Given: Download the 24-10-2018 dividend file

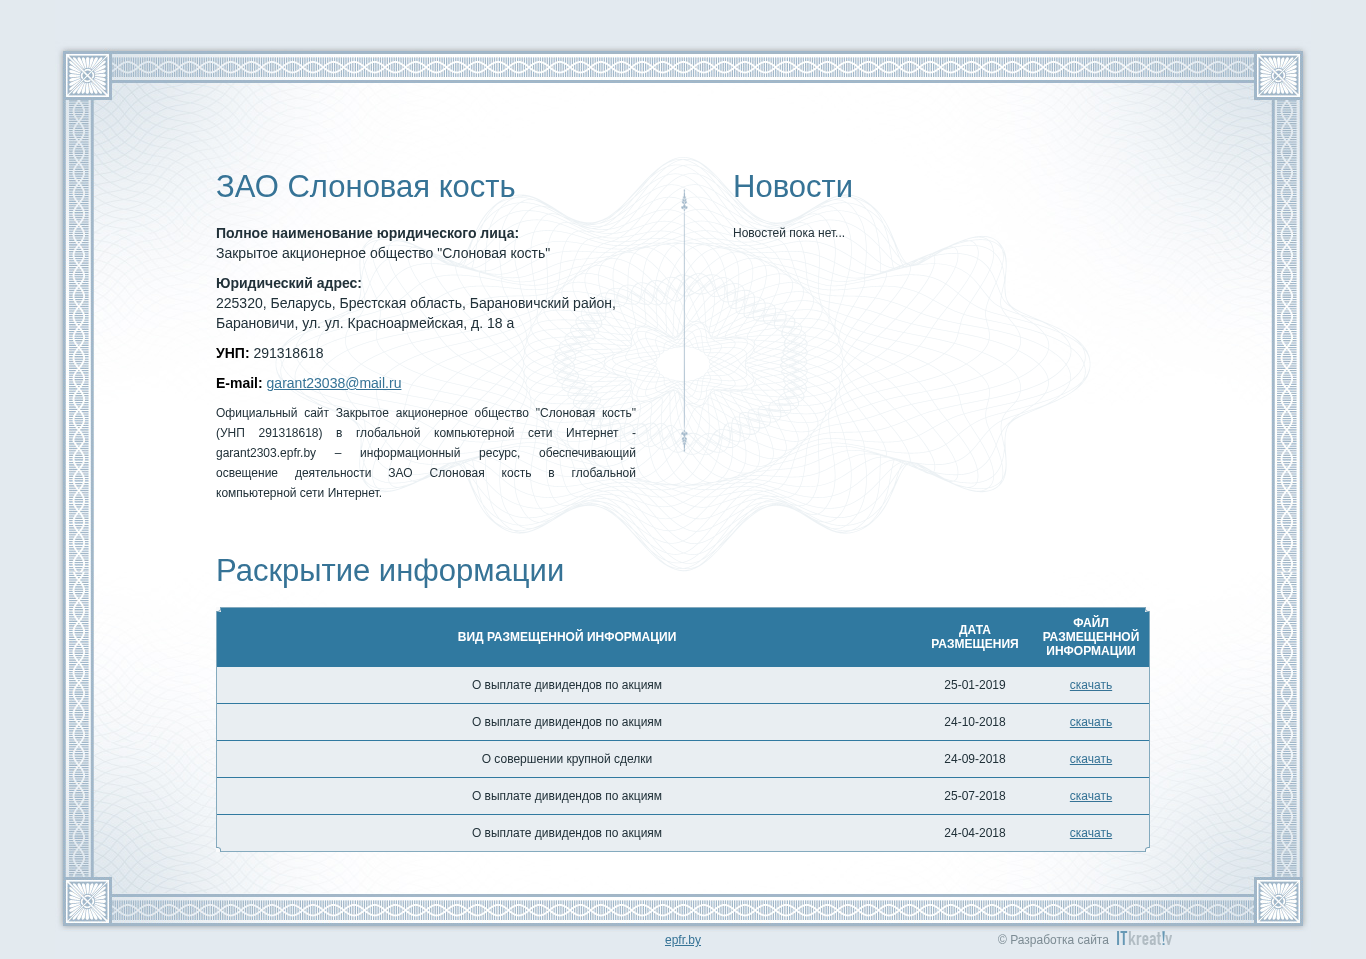Looking at the screenshot, I should (x=1090, y=722).
